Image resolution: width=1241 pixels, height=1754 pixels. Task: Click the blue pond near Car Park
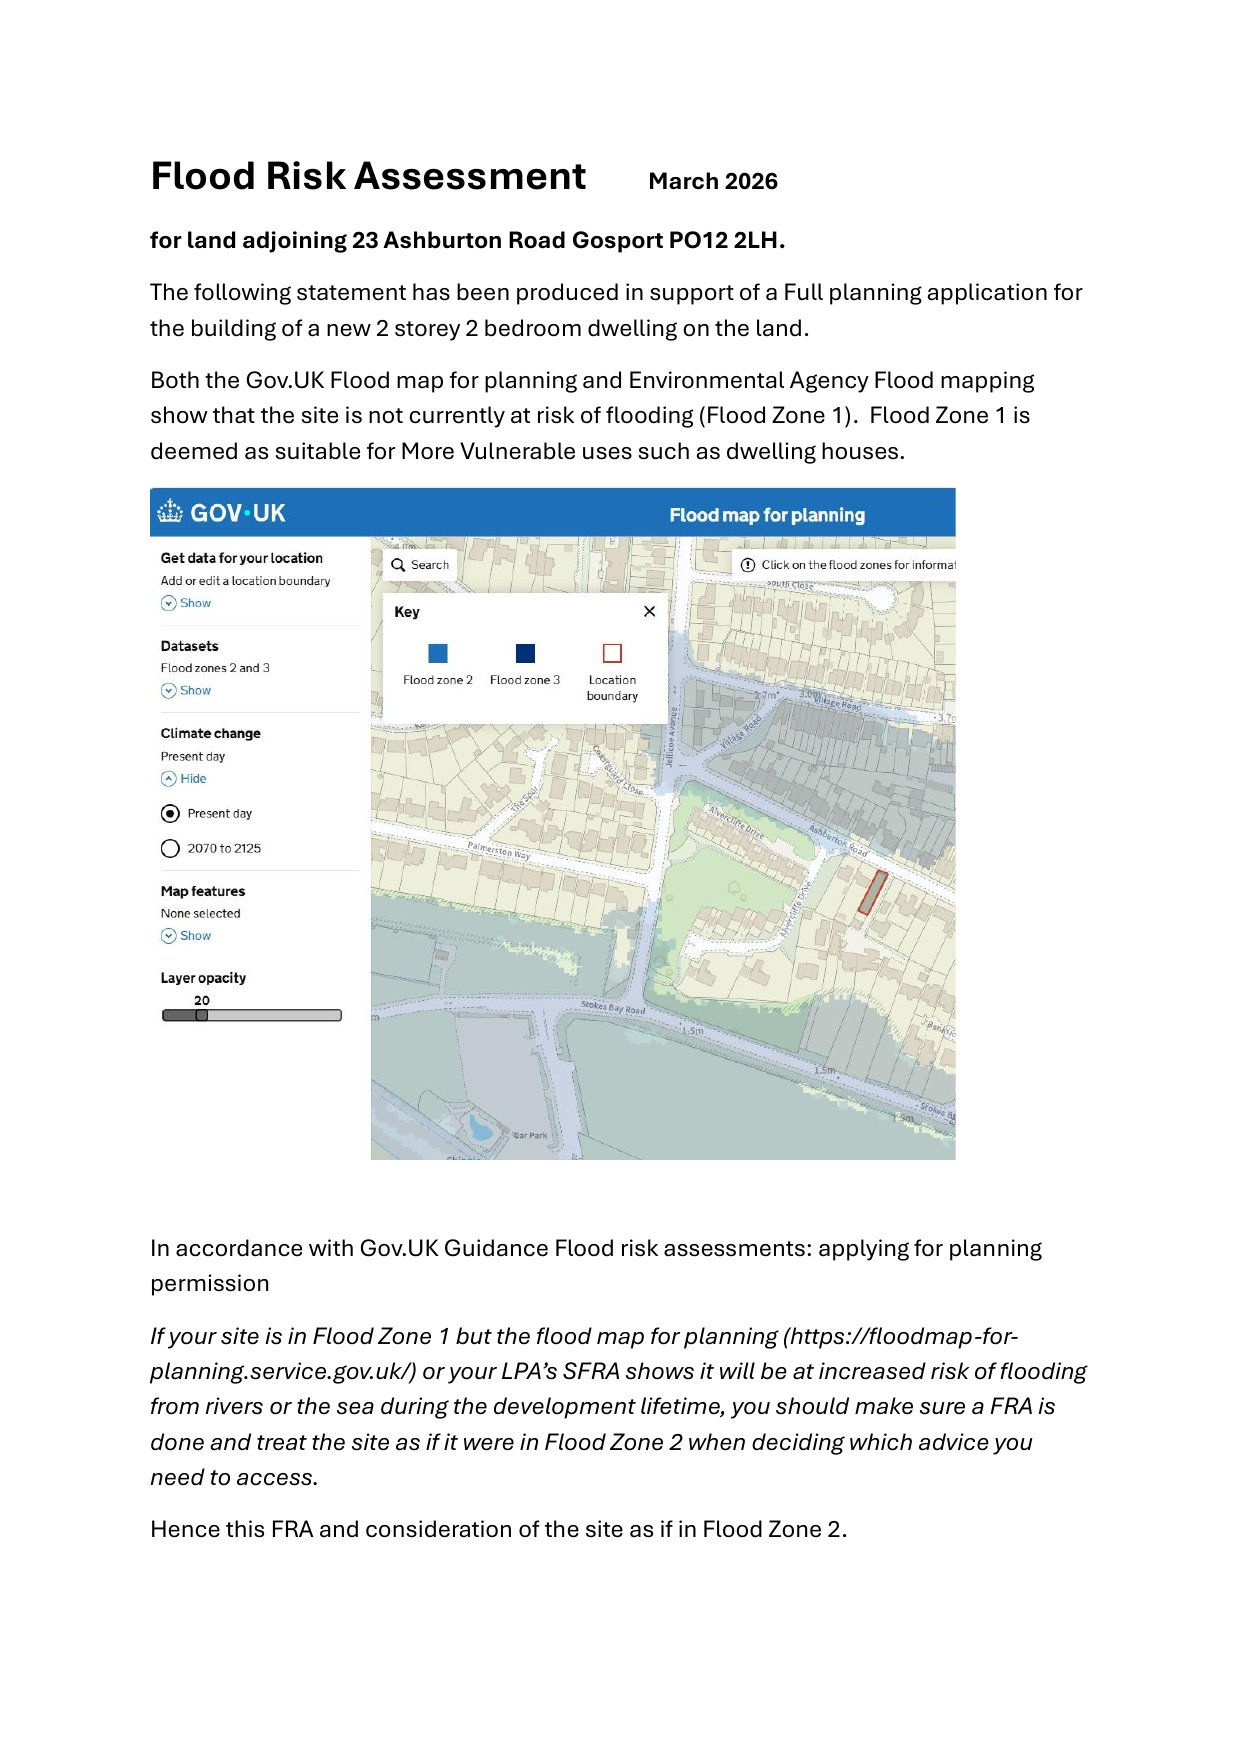pyautogui.click(x=481, y=1129)
